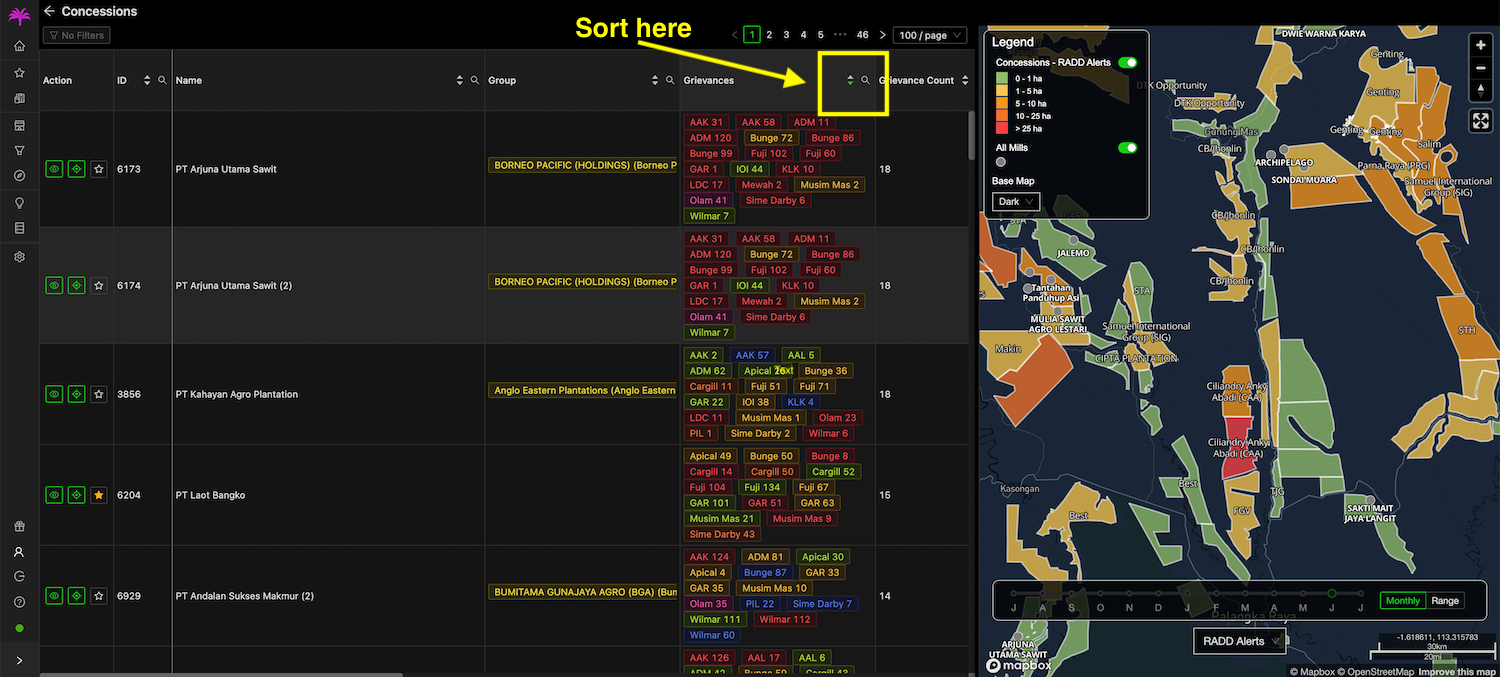Open the star Favorites icon in the sidebar
Screen dimensions: 1500x677
click(19, 73)
